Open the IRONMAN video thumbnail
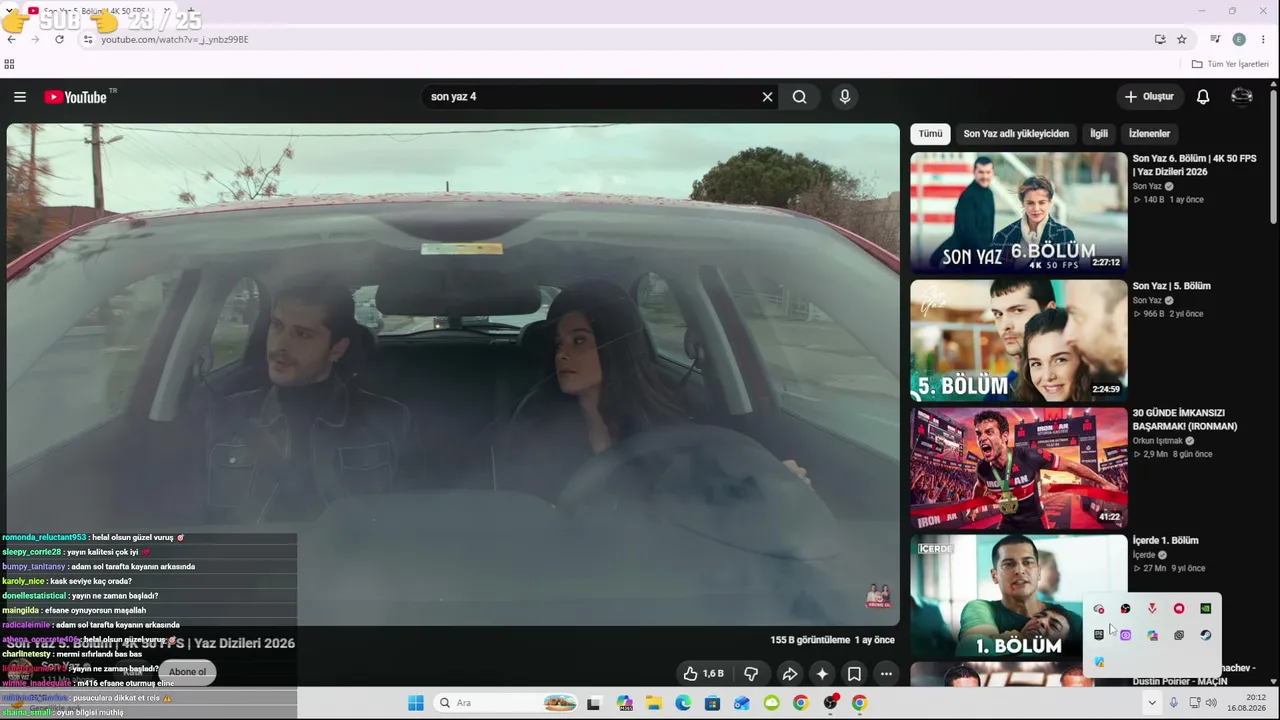 1019,467
